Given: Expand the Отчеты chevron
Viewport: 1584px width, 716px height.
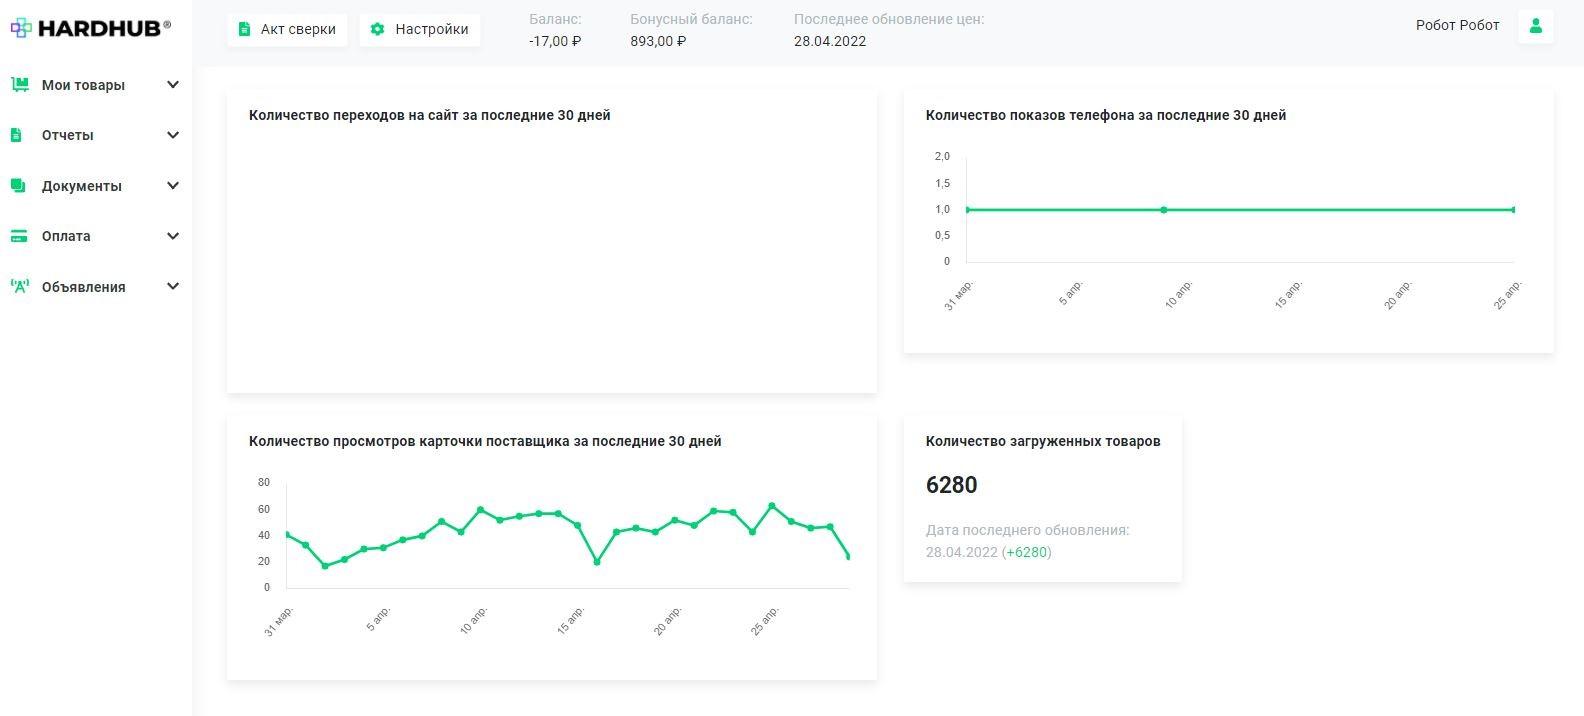Looking at the screenshot, I should pos(173,135).
